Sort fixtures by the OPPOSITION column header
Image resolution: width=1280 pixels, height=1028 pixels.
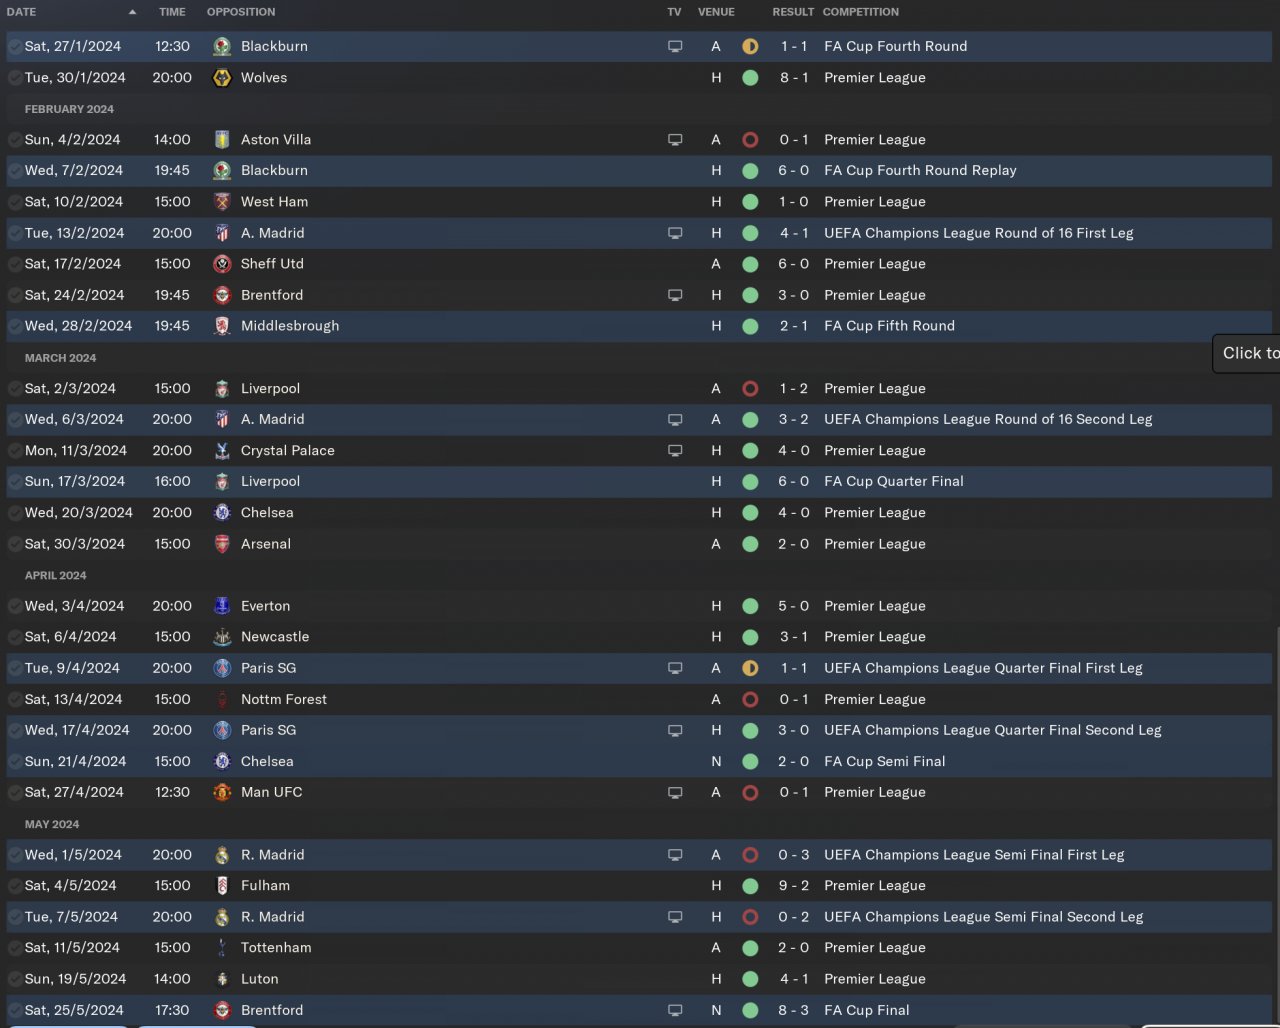241,12
